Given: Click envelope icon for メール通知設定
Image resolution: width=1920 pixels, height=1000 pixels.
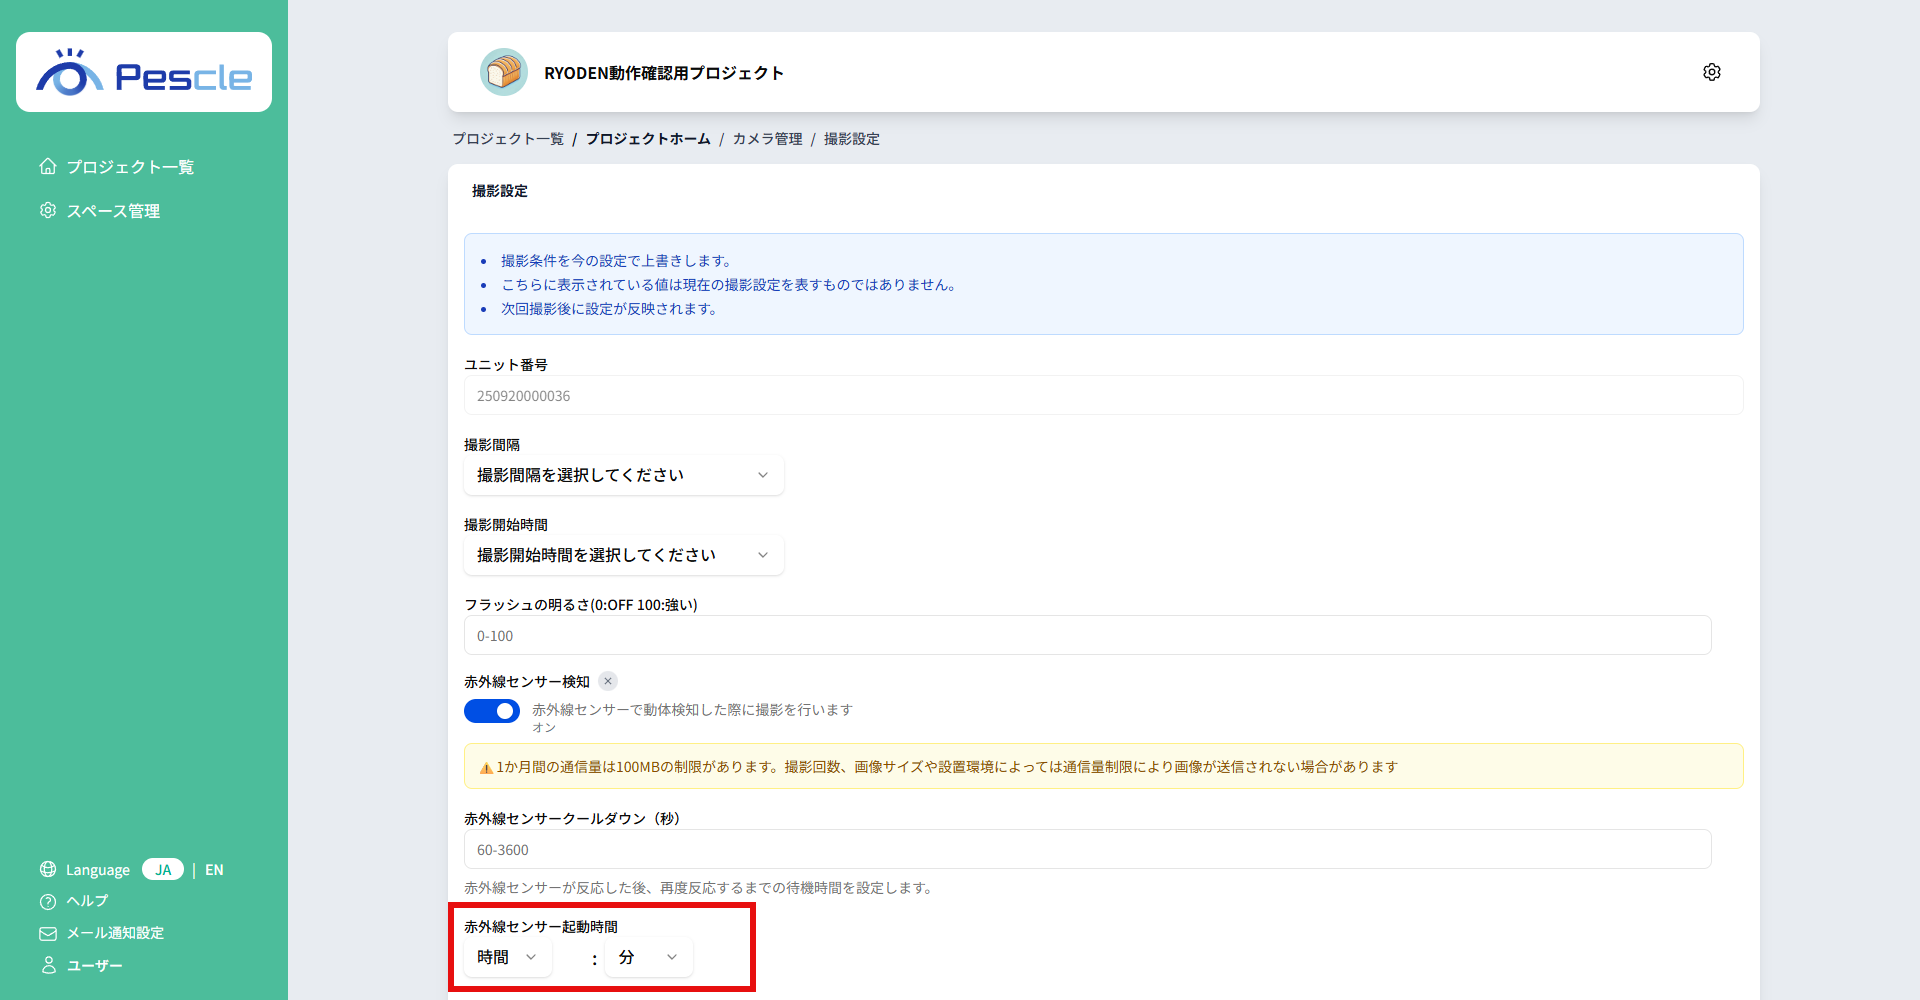Looking at the screenshot, I should coord(48,933).
